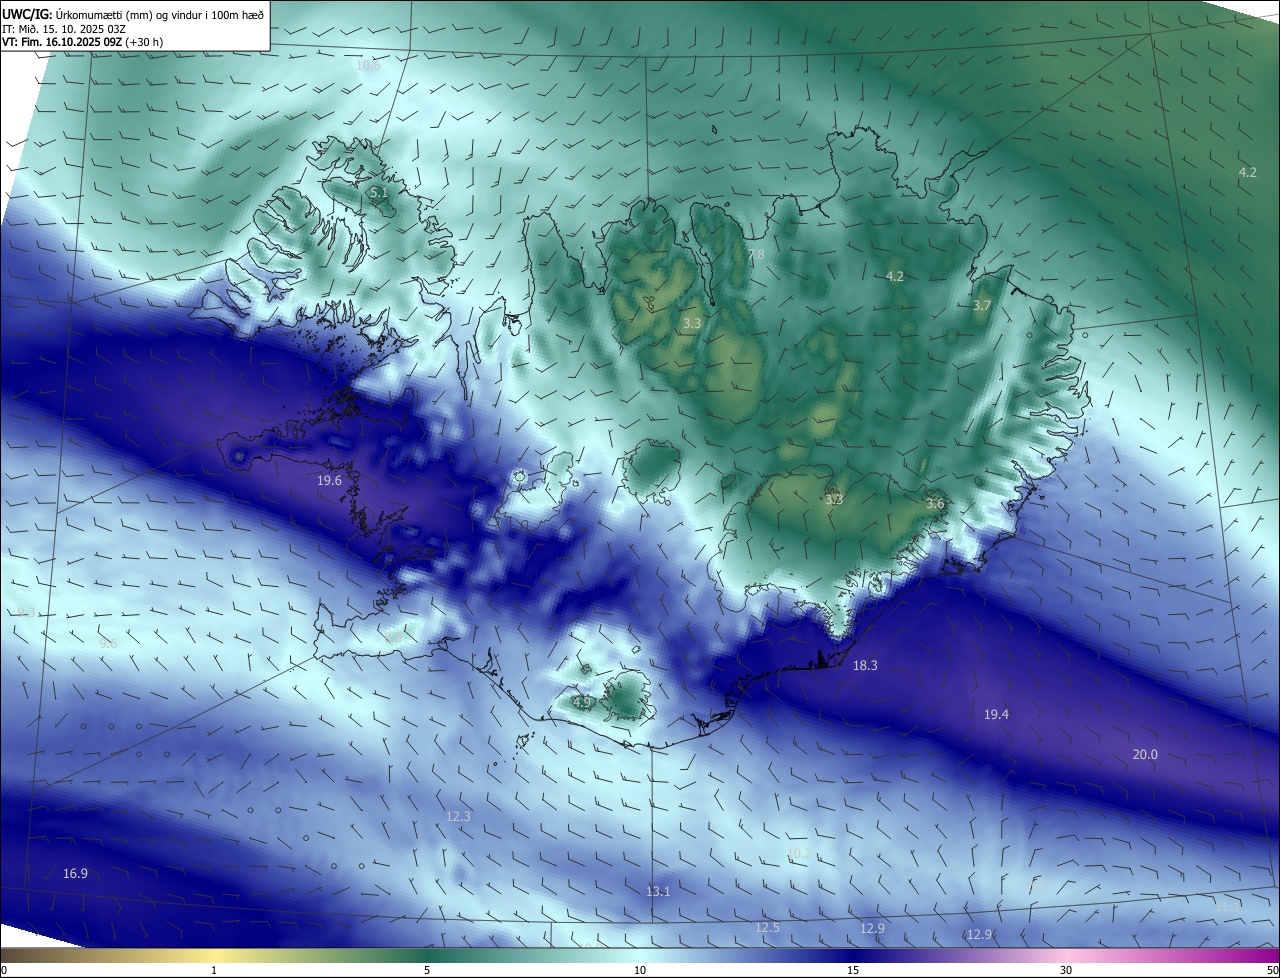The height and width of the screenshot is (978, 1280).
Task: Click the 19.6 value over Breiðafjörður
Action: click(330, 481)
